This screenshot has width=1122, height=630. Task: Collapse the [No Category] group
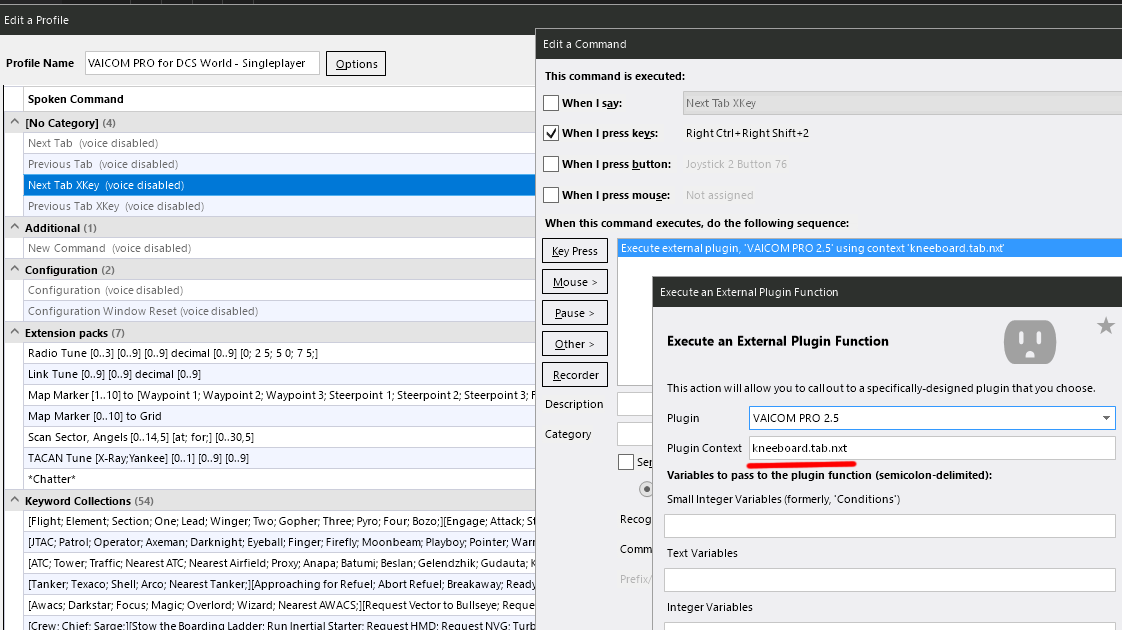[14, 122]
